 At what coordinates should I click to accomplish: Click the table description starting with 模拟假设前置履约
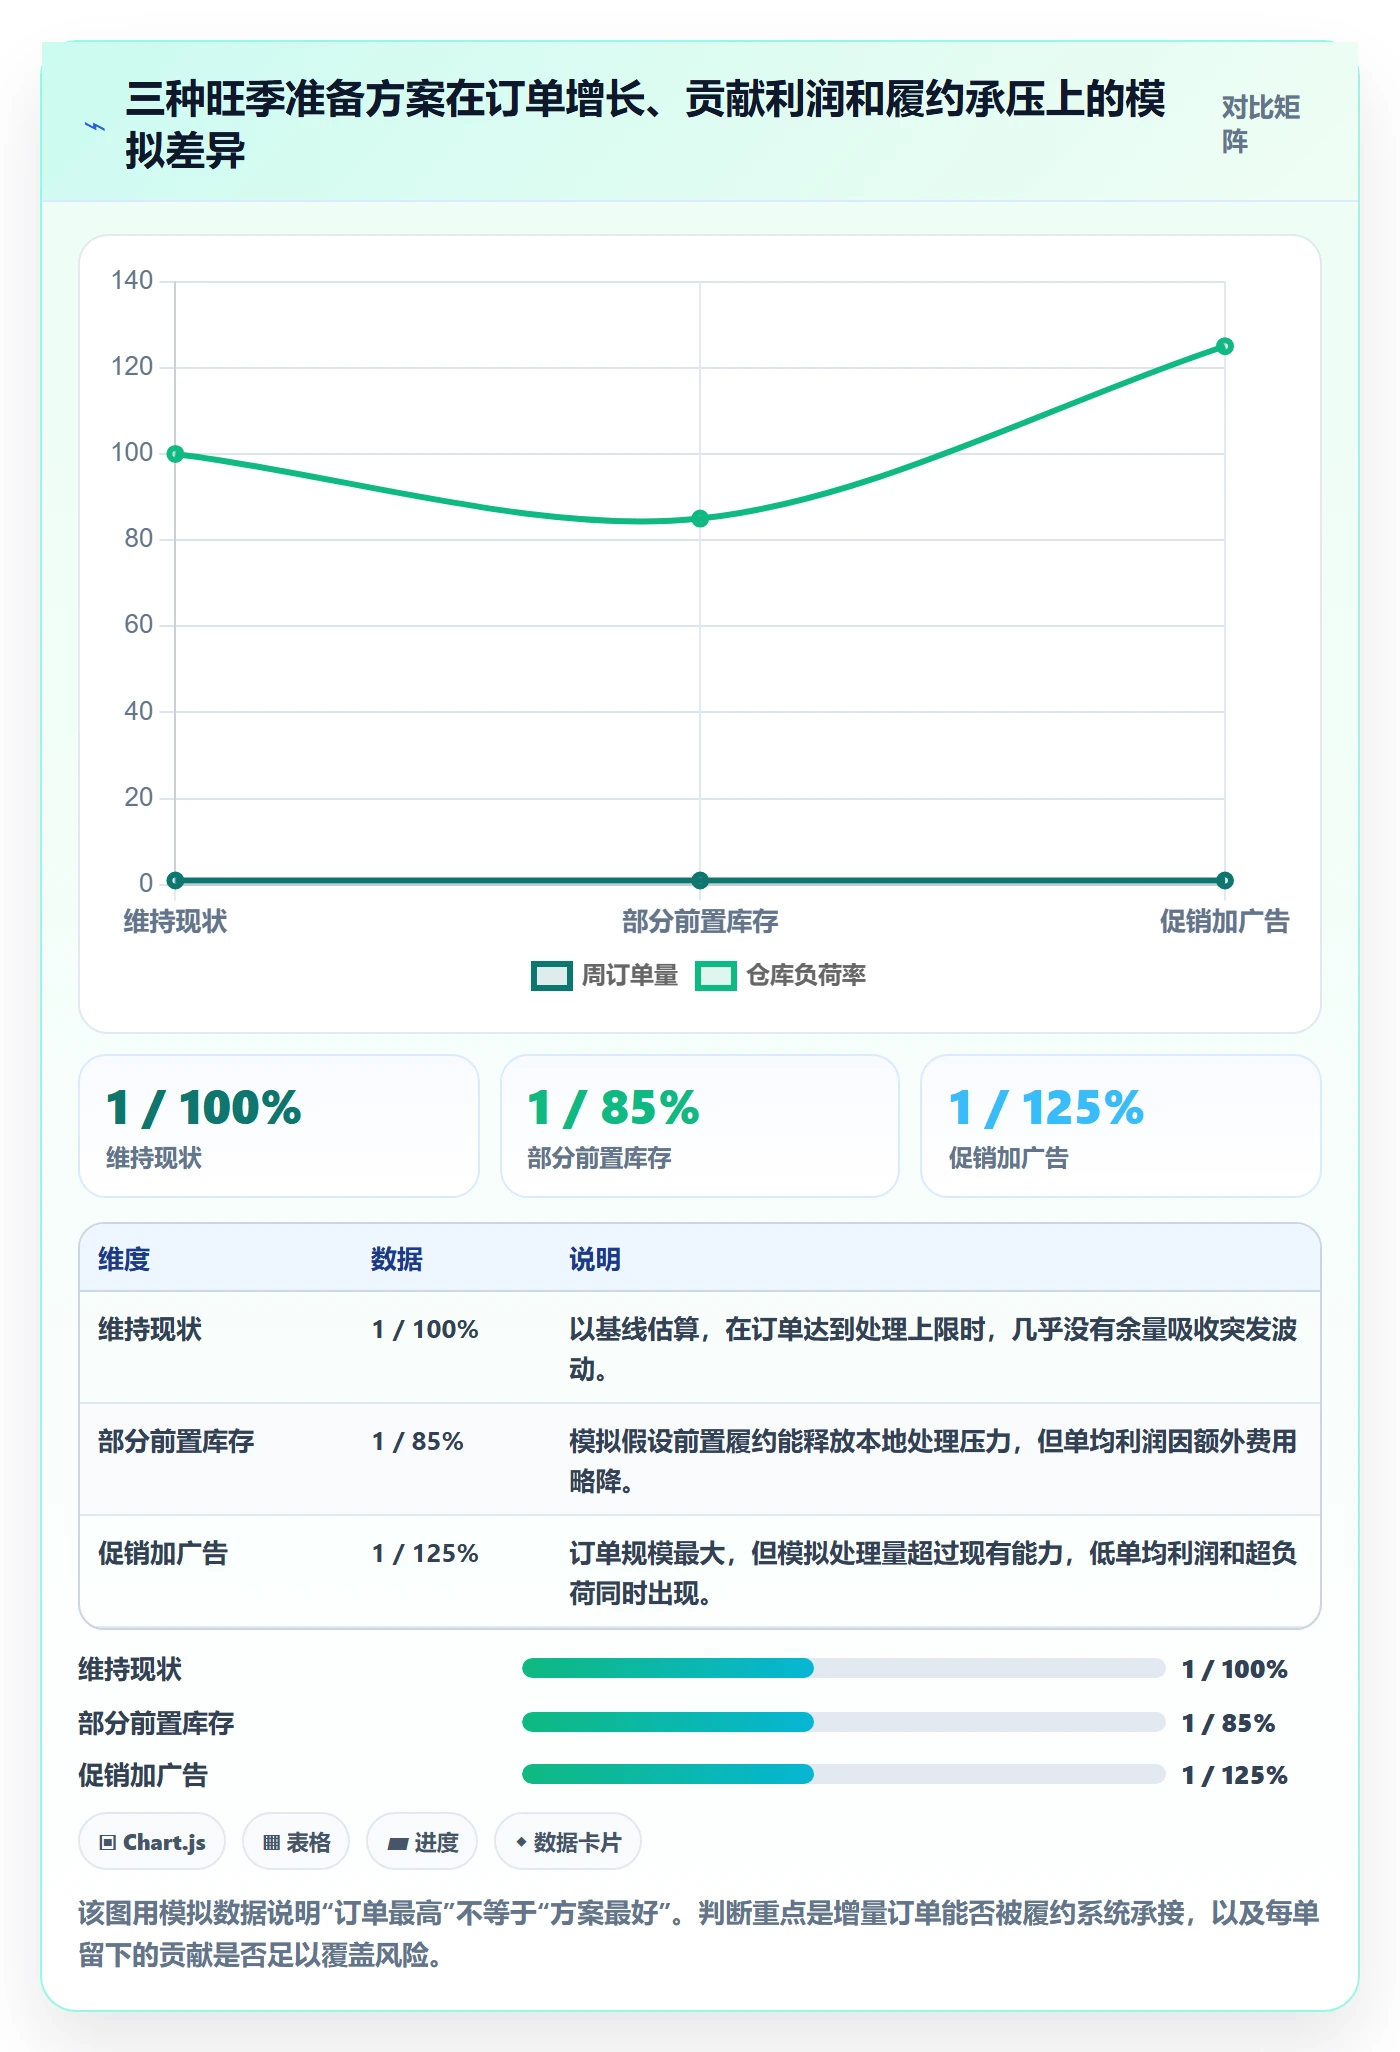point(933,1460)
